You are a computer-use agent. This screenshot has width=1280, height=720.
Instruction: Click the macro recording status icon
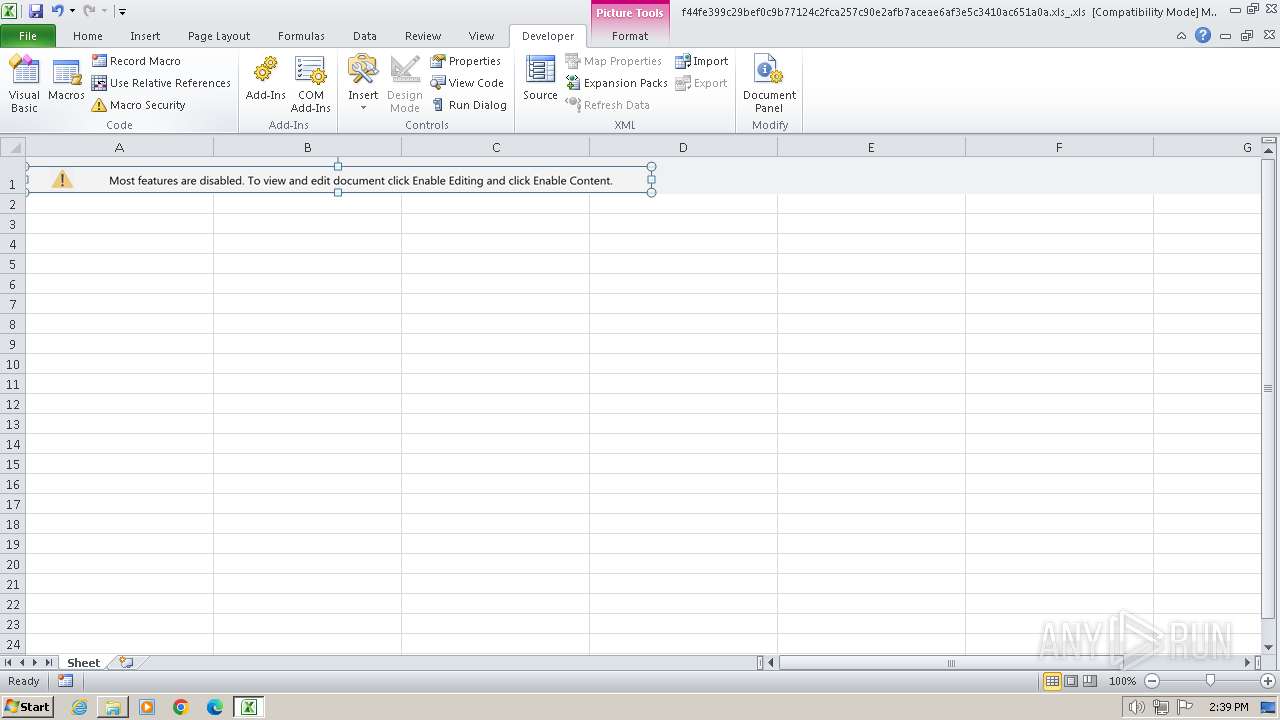pos(65,681)
